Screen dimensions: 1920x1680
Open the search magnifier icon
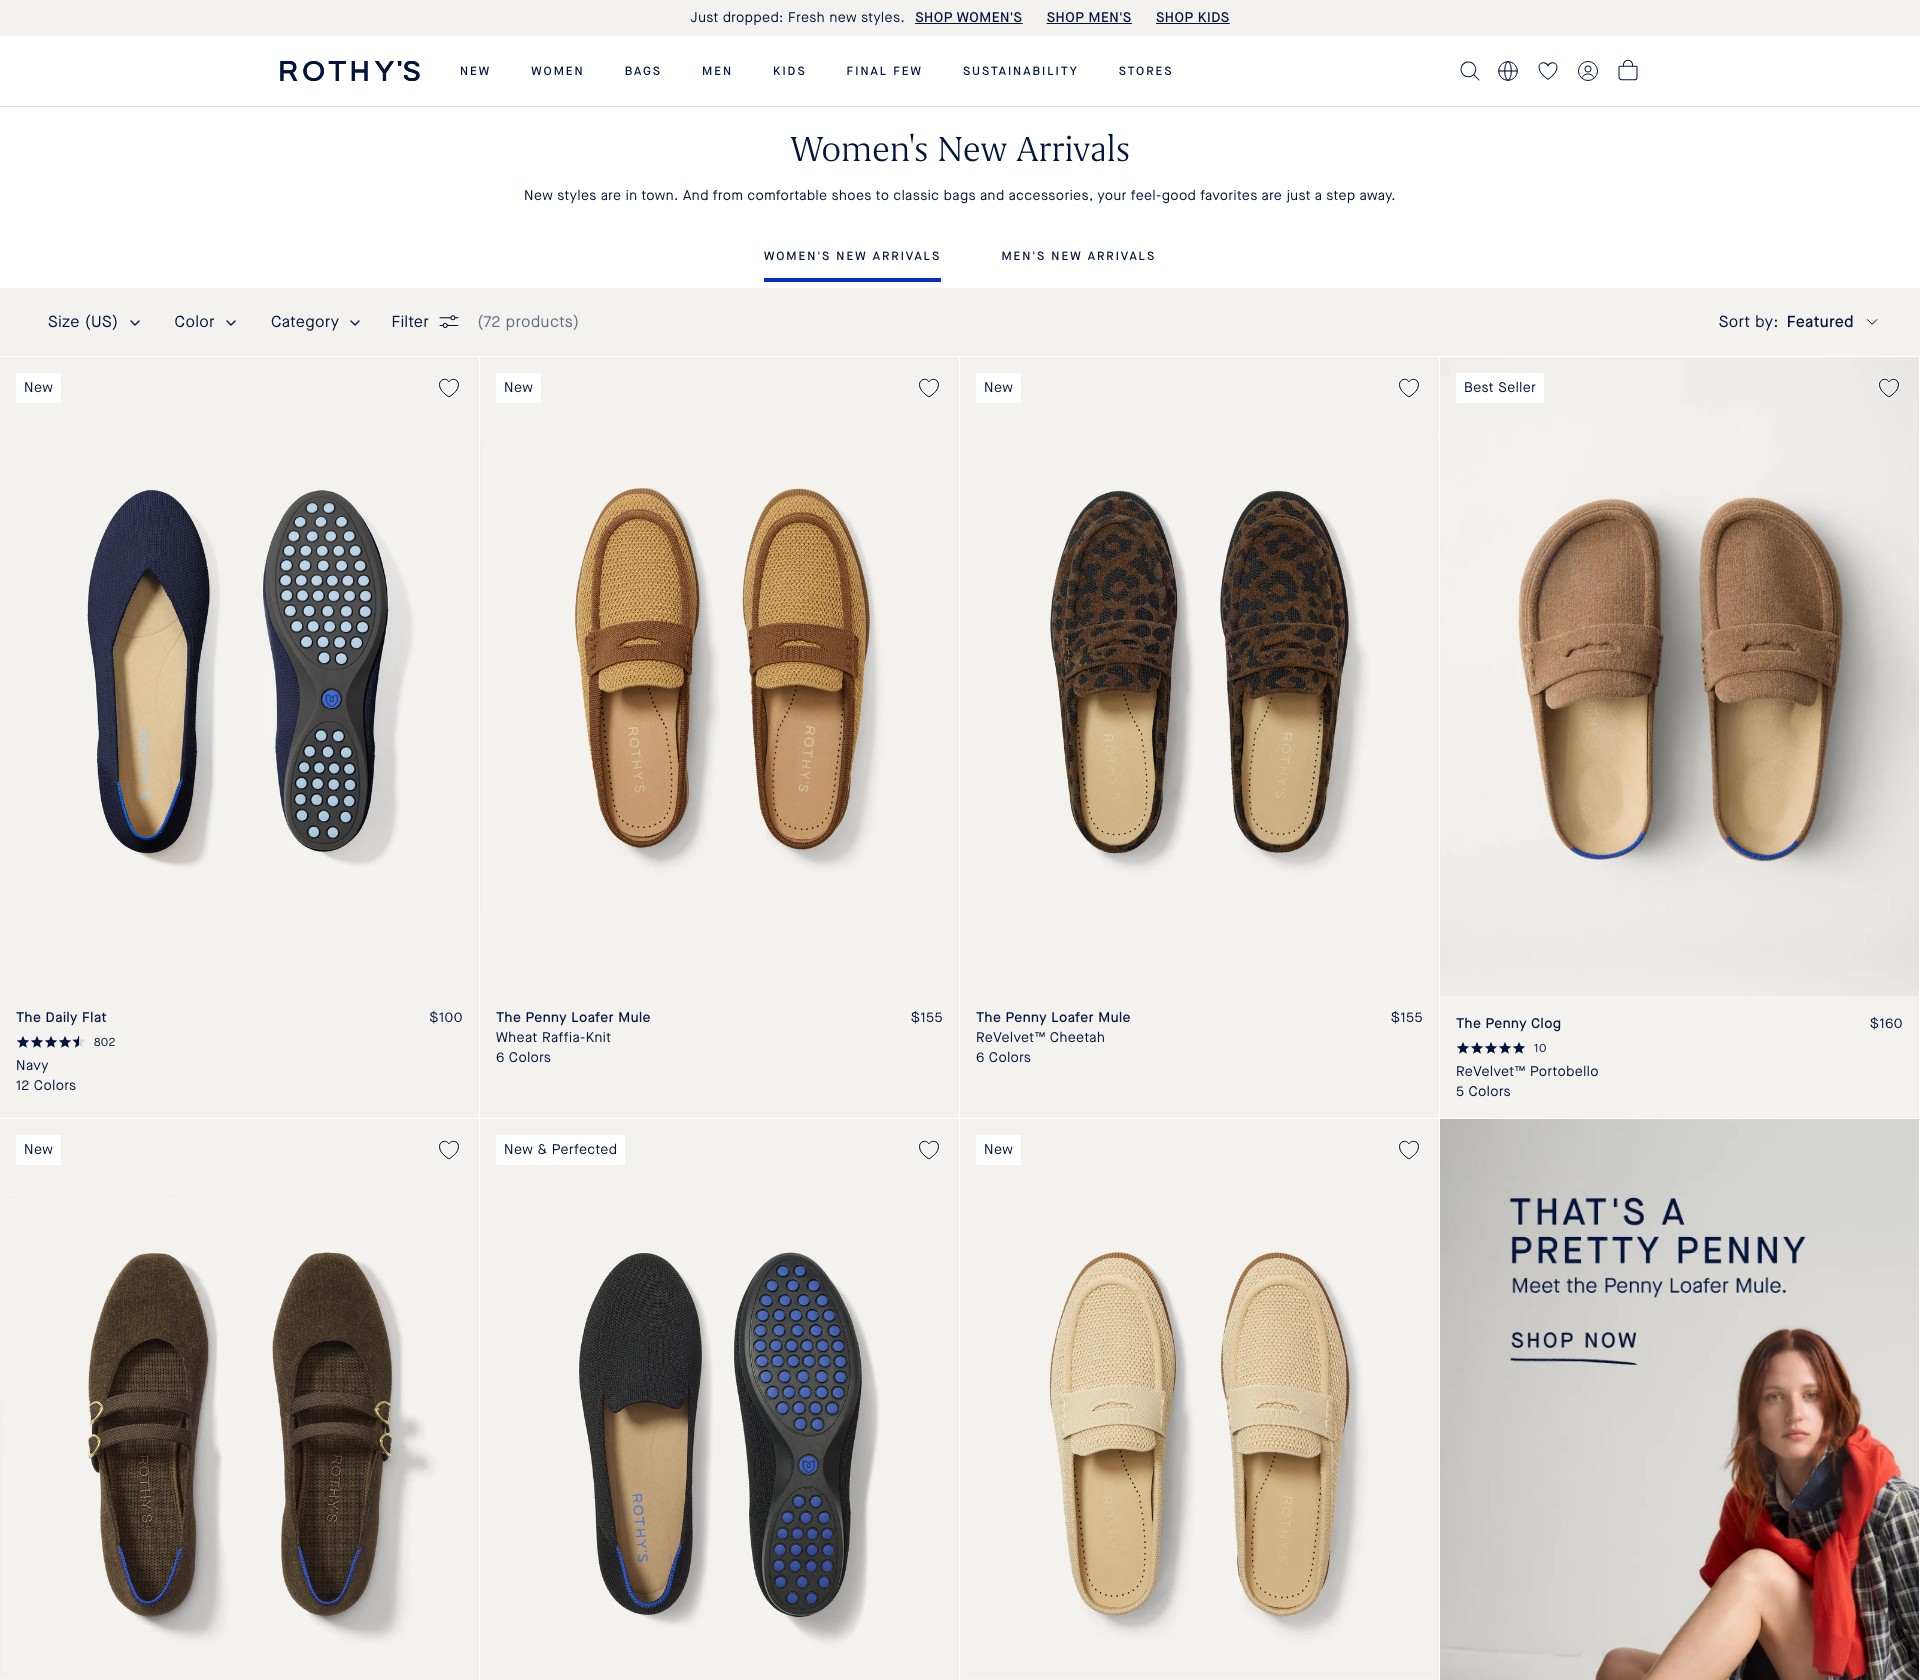click(x=1469, y=71)
